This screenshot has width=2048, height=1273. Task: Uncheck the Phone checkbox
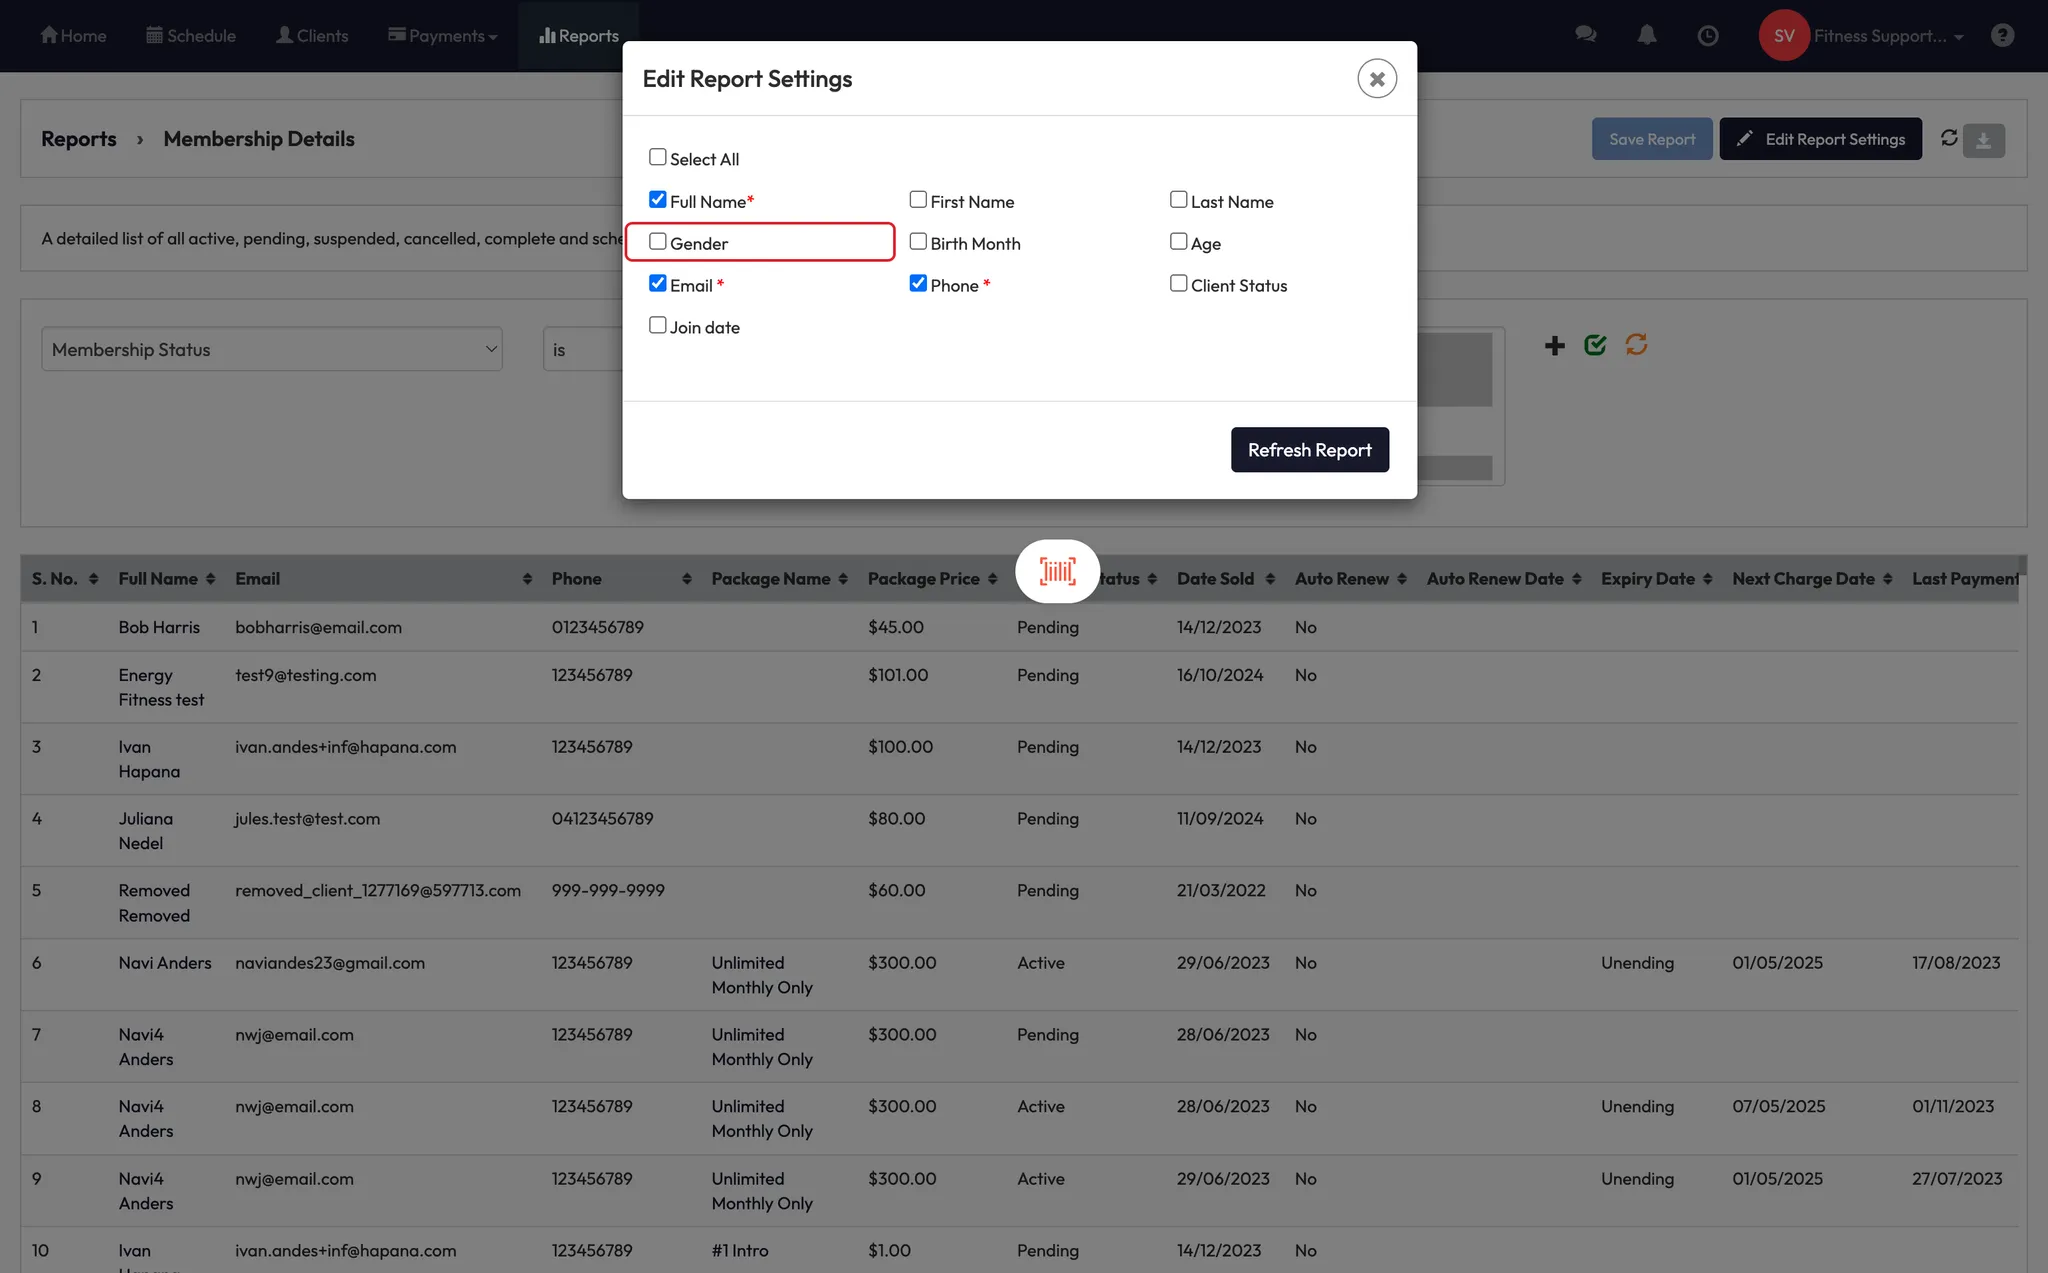point(918,284)
